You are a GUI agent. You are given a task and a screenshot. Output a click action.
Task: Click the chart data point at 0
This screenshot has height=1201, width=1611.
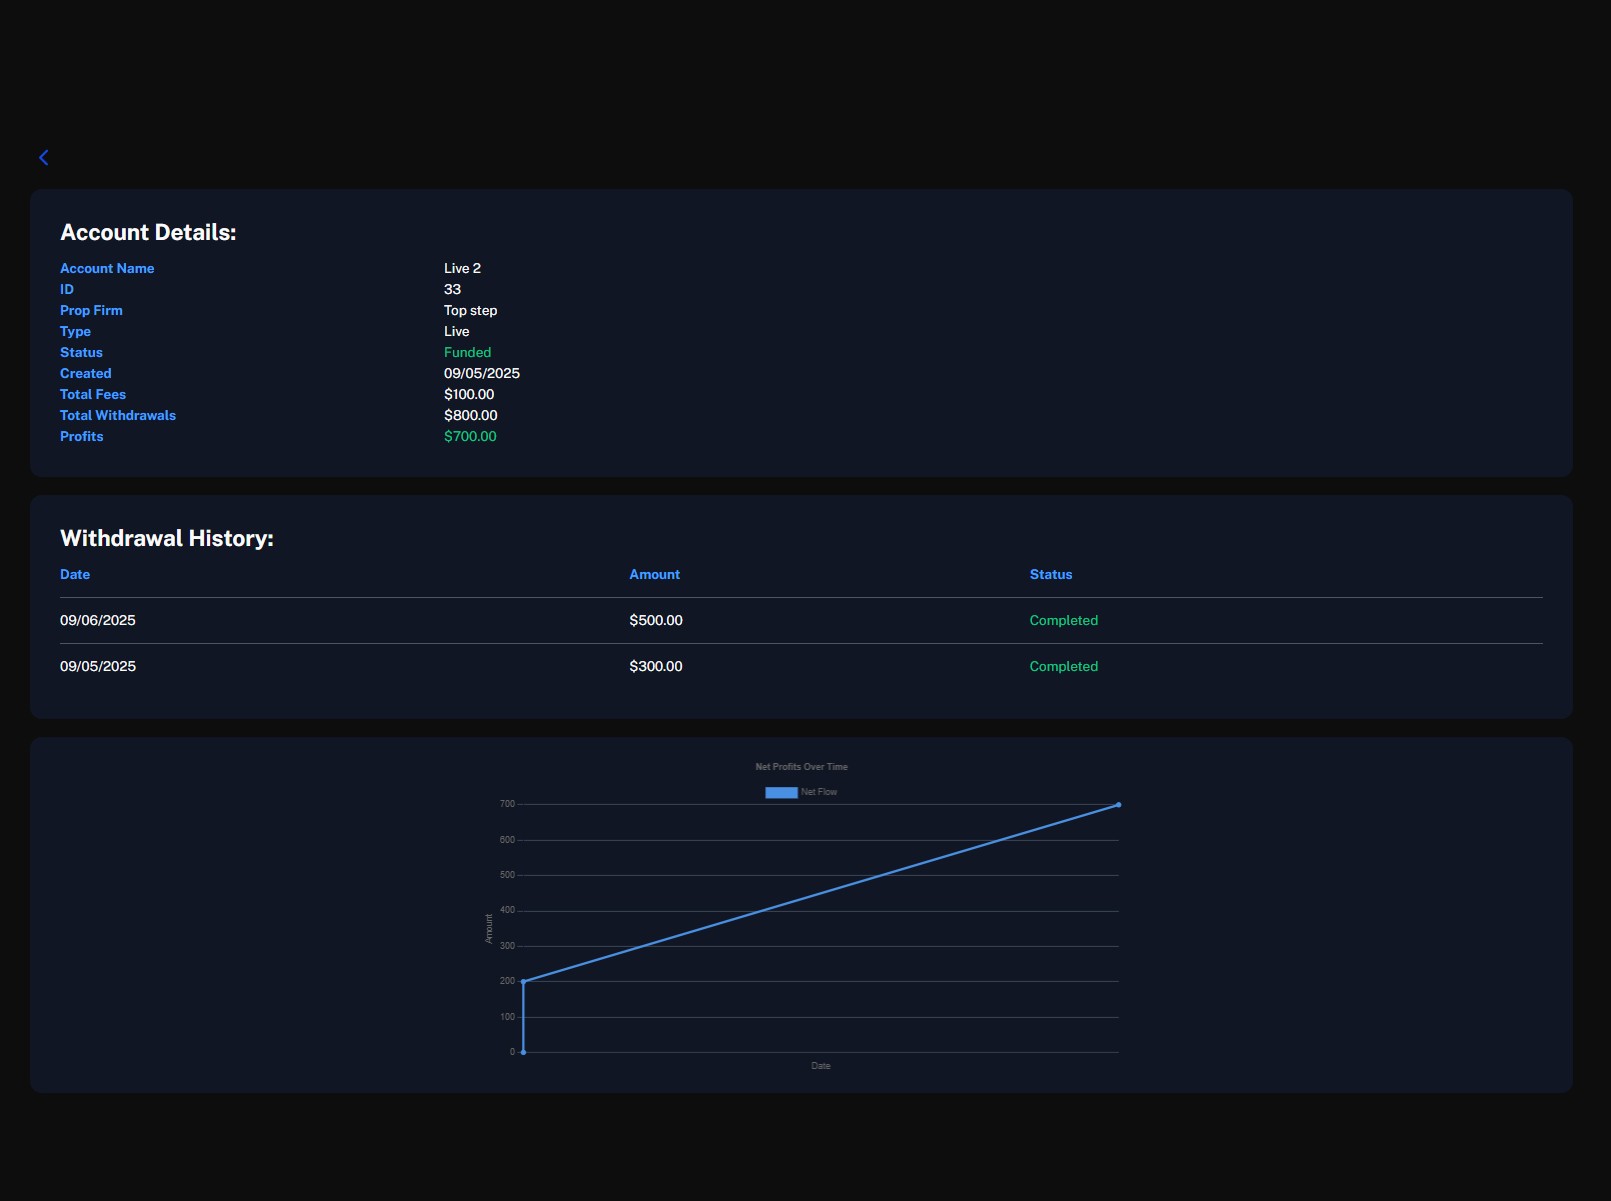pyautogui.click(x=523, y=1052)
